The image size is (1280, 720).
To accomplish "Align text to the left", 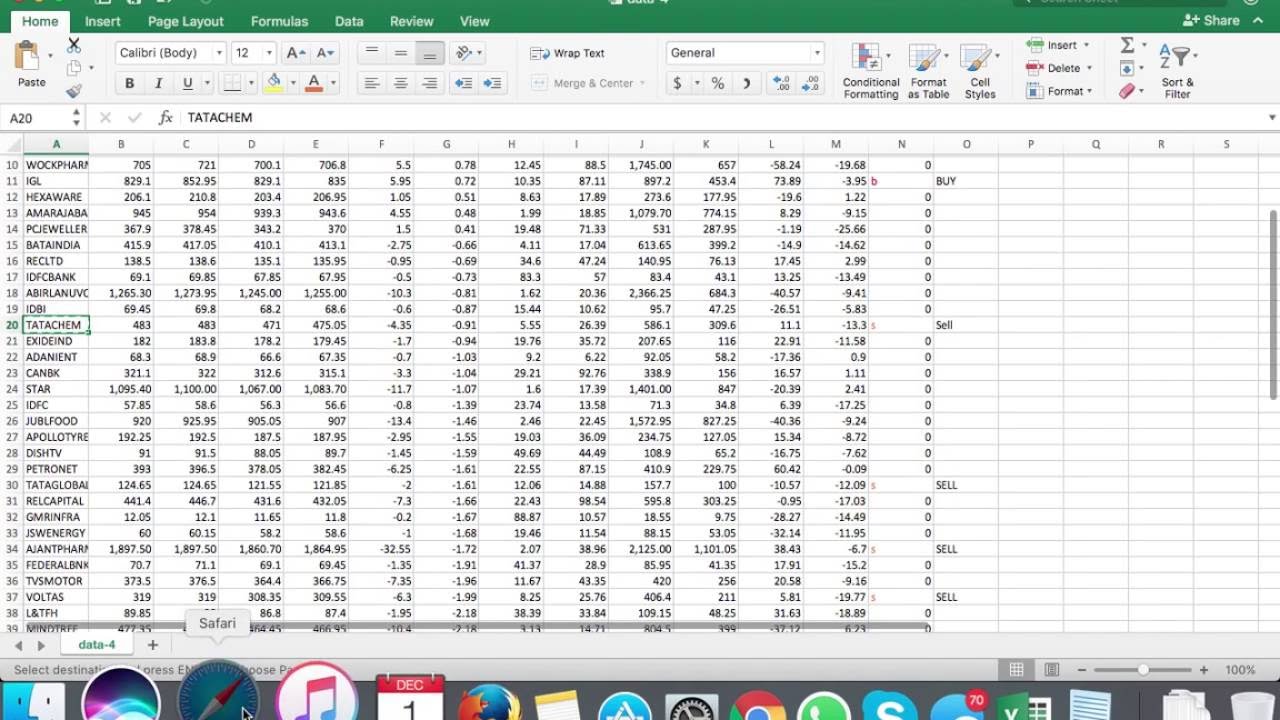I will tap(372, 83).
